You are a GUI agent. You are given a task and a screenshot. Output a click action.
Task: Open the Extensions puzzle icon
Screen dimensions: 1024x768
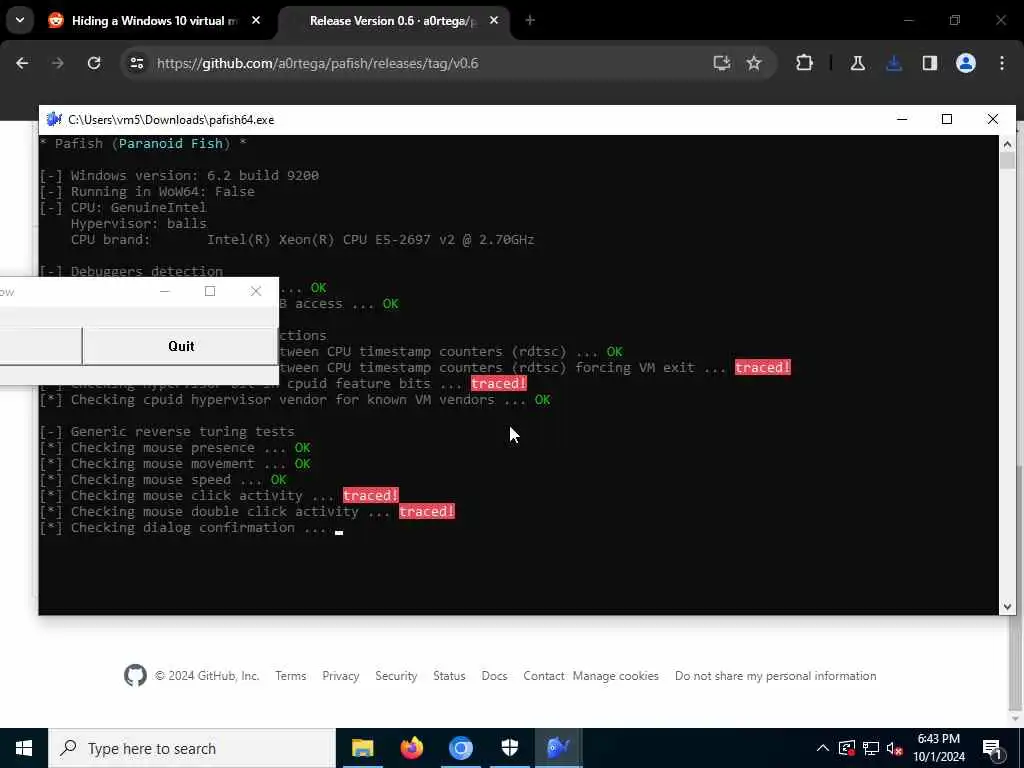(x=805, y=63)
